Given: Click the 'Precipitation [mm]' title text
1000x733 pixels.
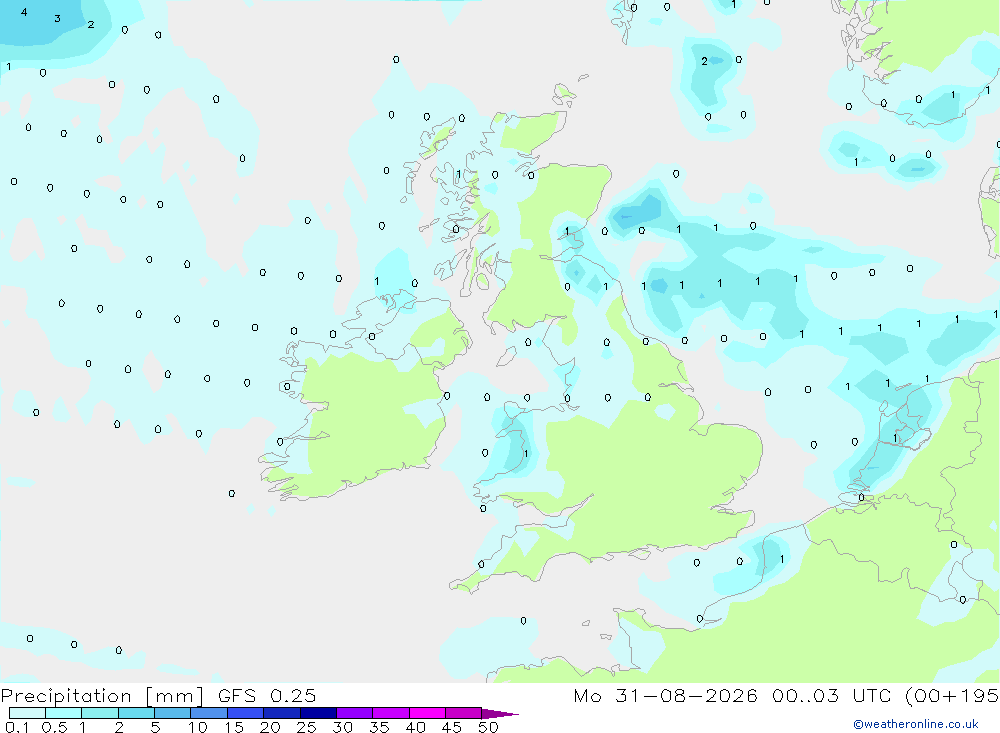Looking at the screenshot, I should tap(102, 696).
